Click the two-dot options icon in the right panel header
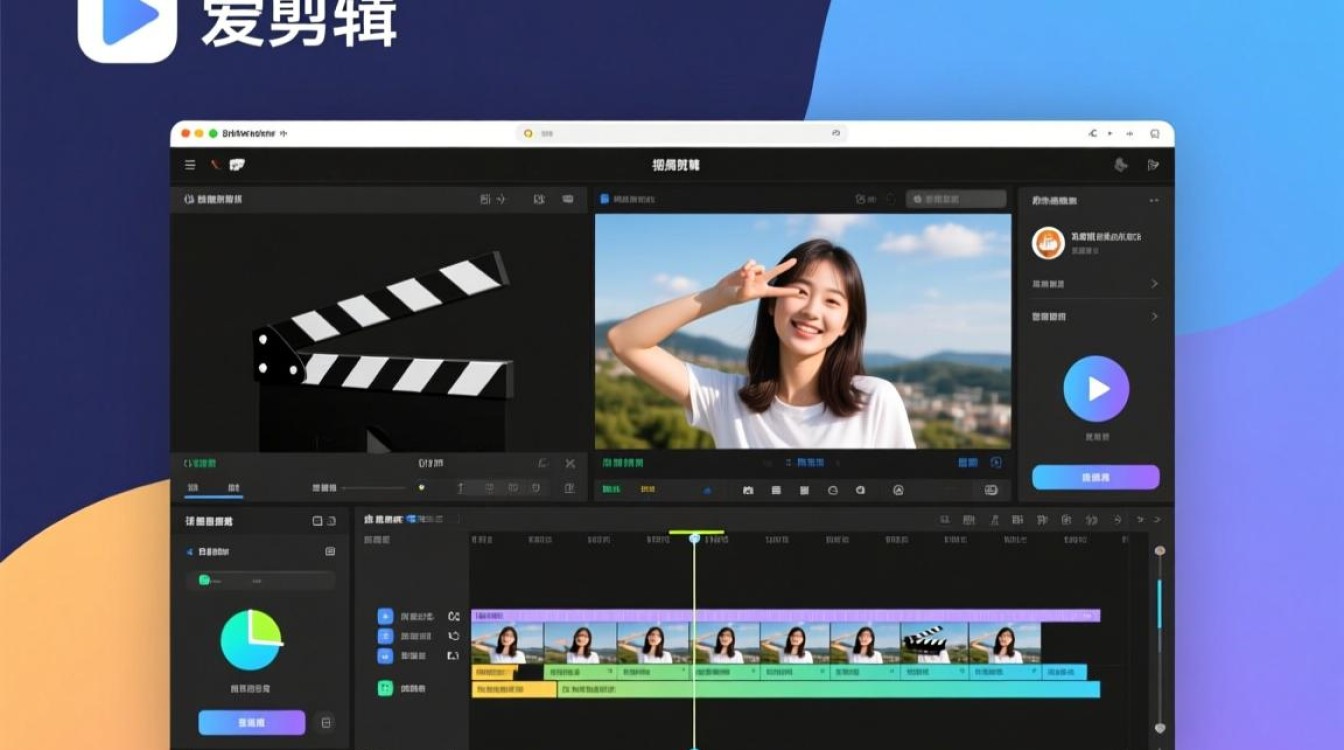 pos(1154,200)
